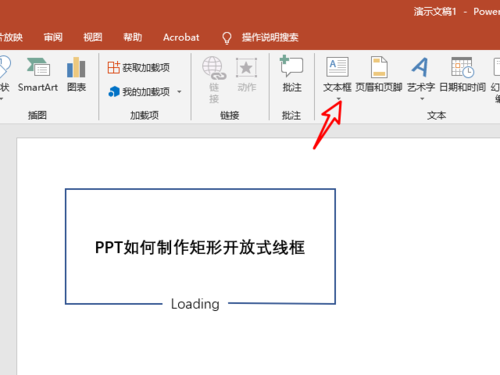Open 页眉和页脚 header and footer

[x=379, y=74]
